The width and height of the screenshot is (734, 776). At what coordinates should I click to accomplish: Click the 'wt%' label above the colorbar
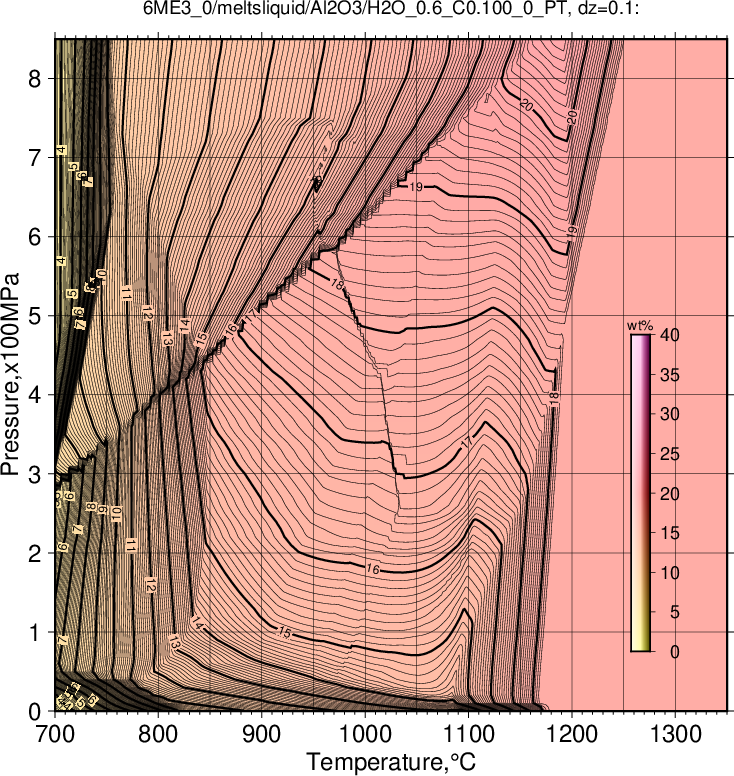coord(640,326)
